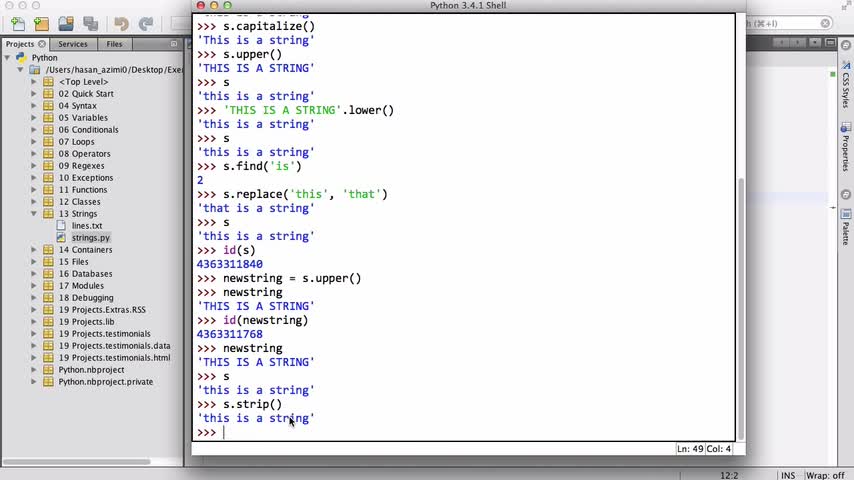Screen dimensions: 854x480
Task: Click the folder icon beside 18 Debugging
Action: (48, 297)
